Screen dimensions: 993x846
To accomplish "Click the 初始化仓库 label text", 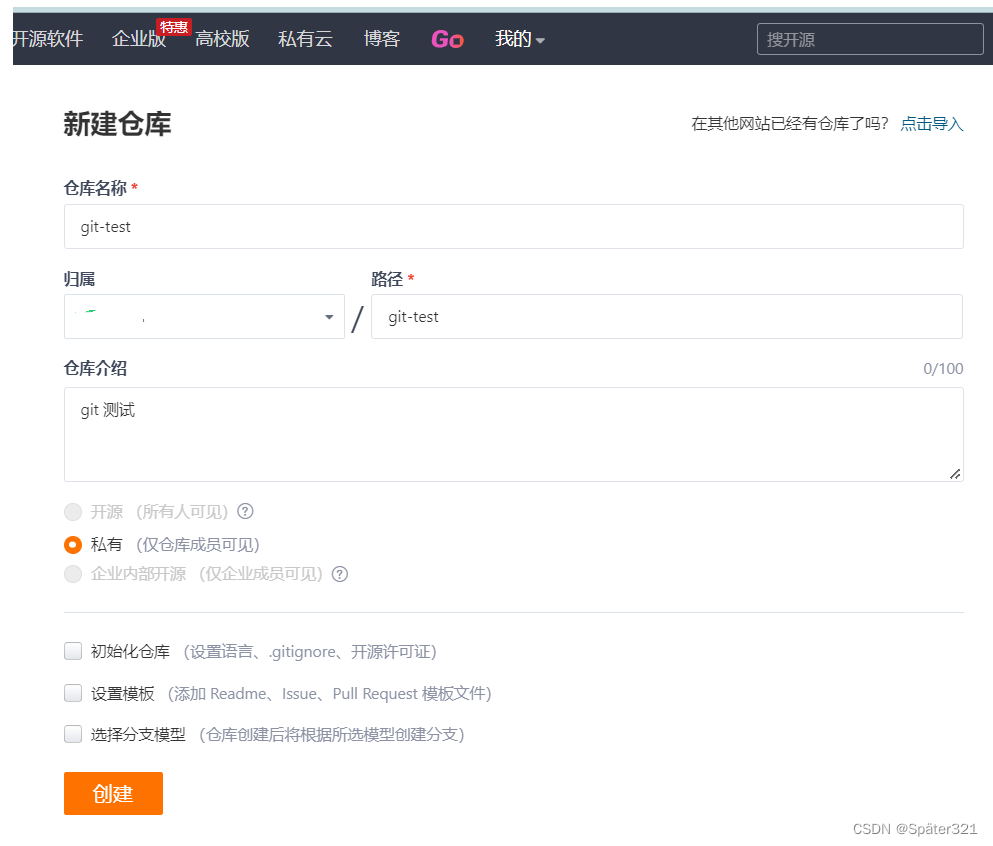I will tap(130, 652).
